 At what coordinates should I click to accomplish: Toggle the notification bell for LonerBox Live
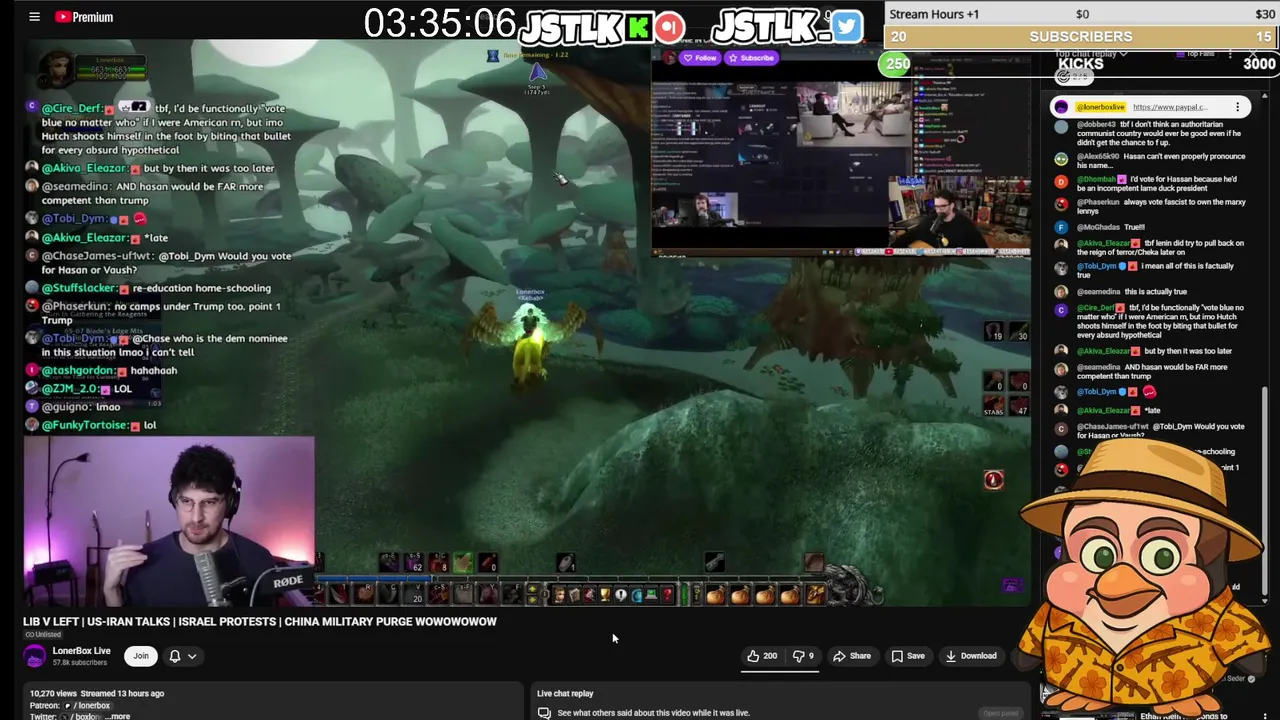175,656
